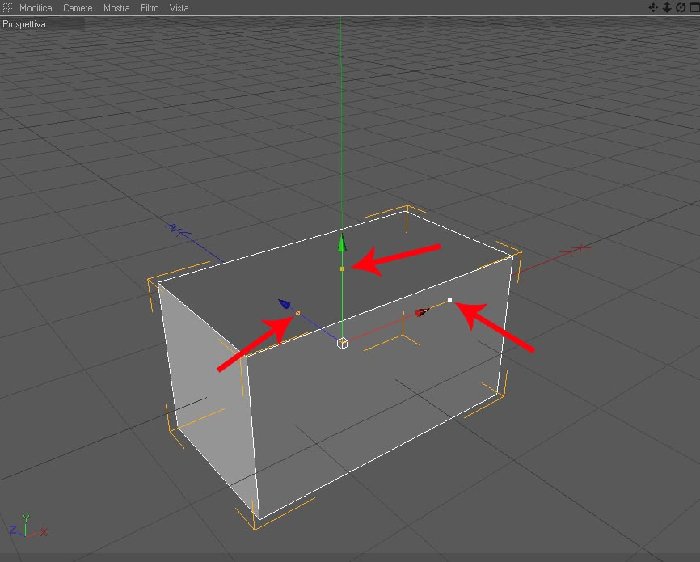
Task: Click the blue Z axis arrowhead
Action: 284,304
